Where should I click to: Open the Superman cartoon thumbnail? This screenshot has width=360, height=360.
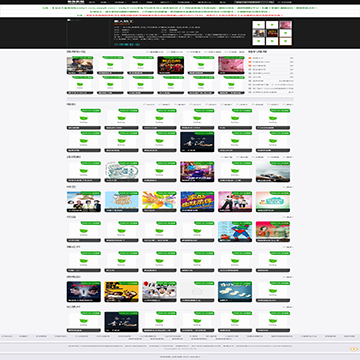coord(235,232)
